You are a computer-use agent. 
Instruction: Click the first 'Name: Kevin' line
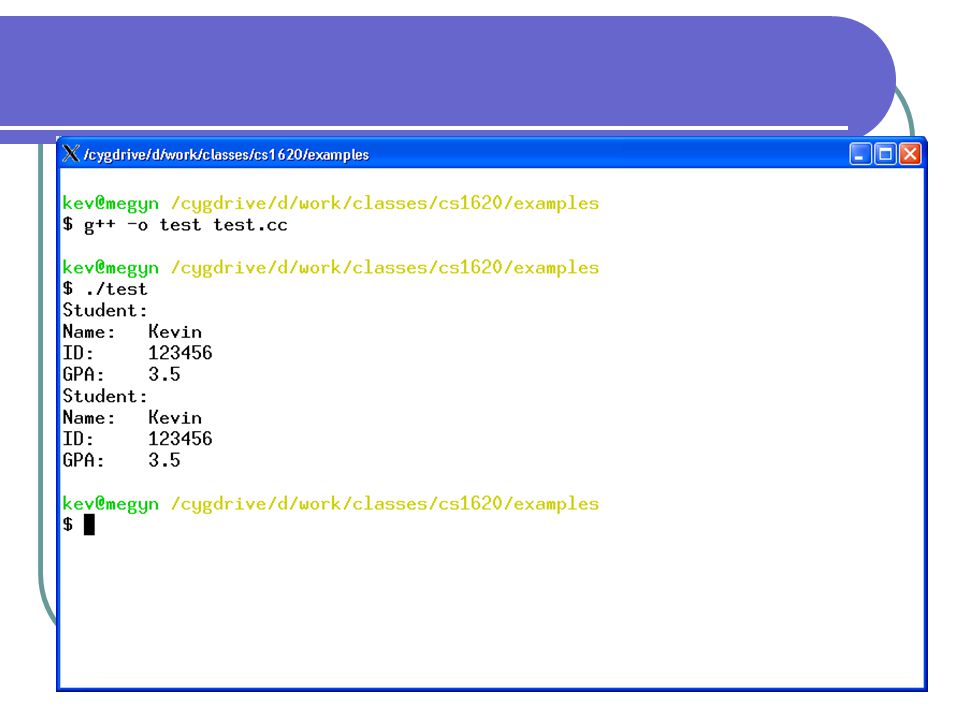pyautogui.click(x=132, y=332)
